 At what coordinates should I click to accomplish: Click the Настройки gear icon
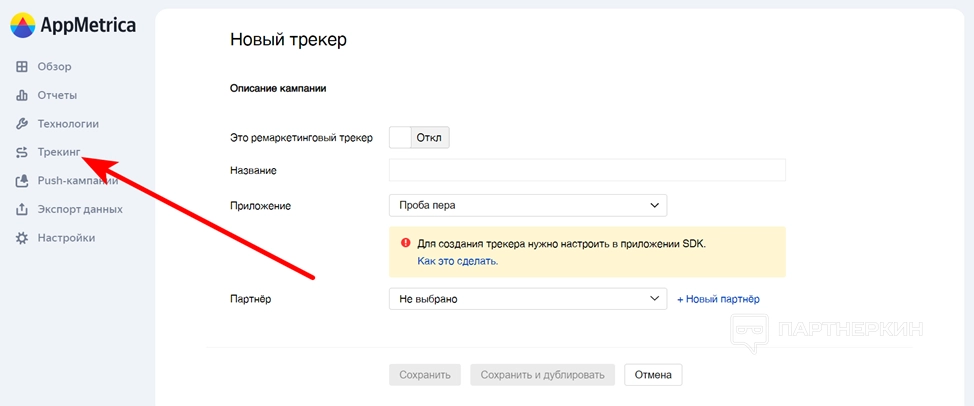pos(22,238)
